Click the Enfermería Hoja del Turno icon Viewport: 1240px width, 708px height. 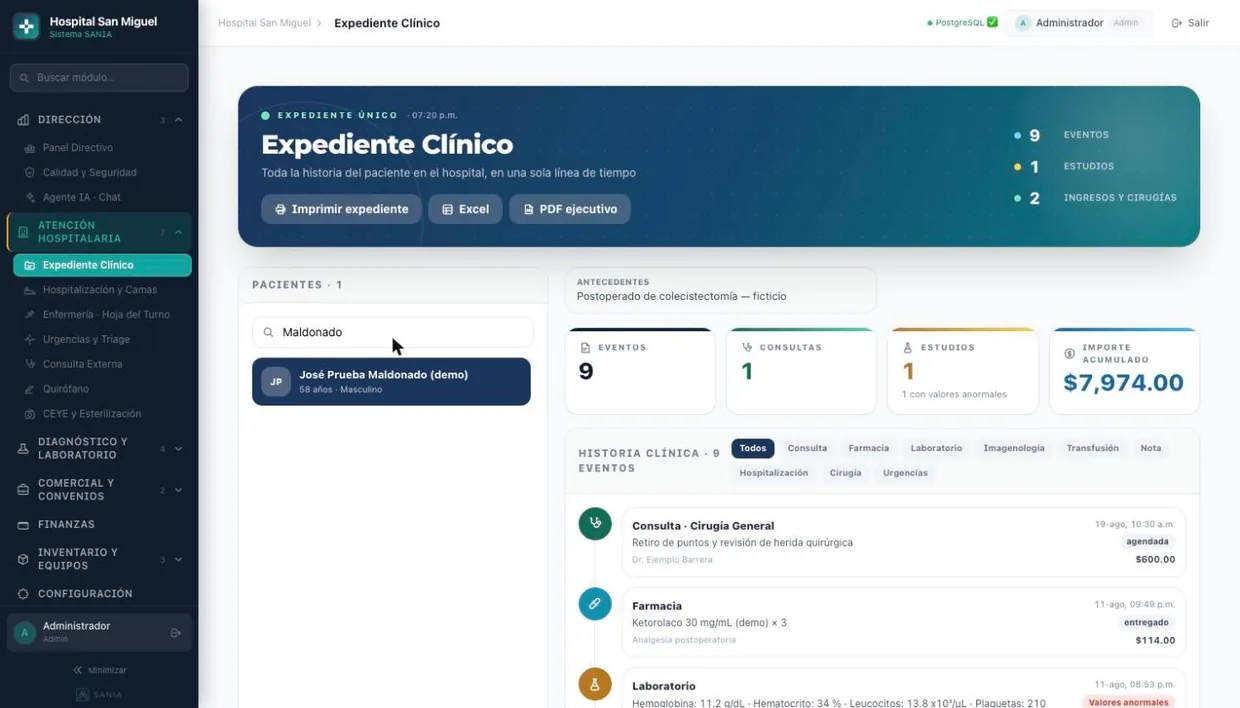(x=30, y=315)
